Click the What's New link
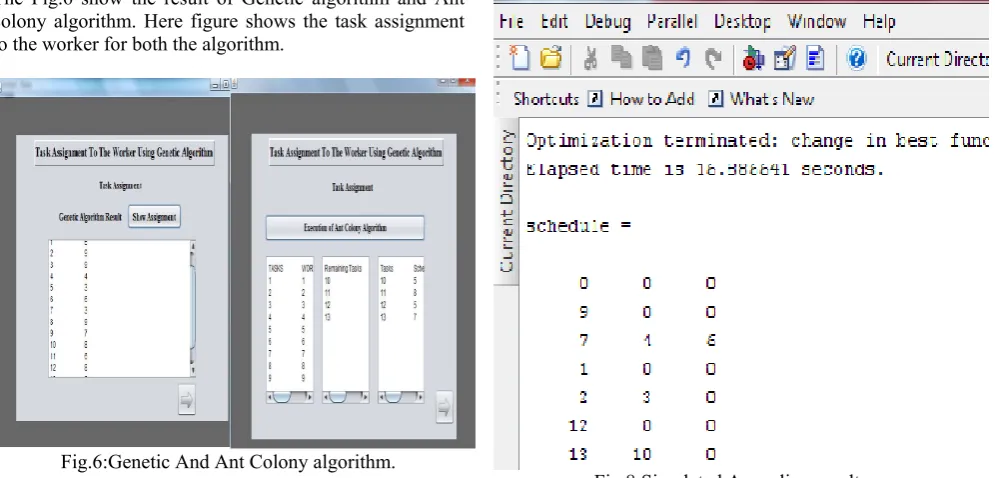The image size is (995, 478). pyautogui.click(x=772, y=99)
